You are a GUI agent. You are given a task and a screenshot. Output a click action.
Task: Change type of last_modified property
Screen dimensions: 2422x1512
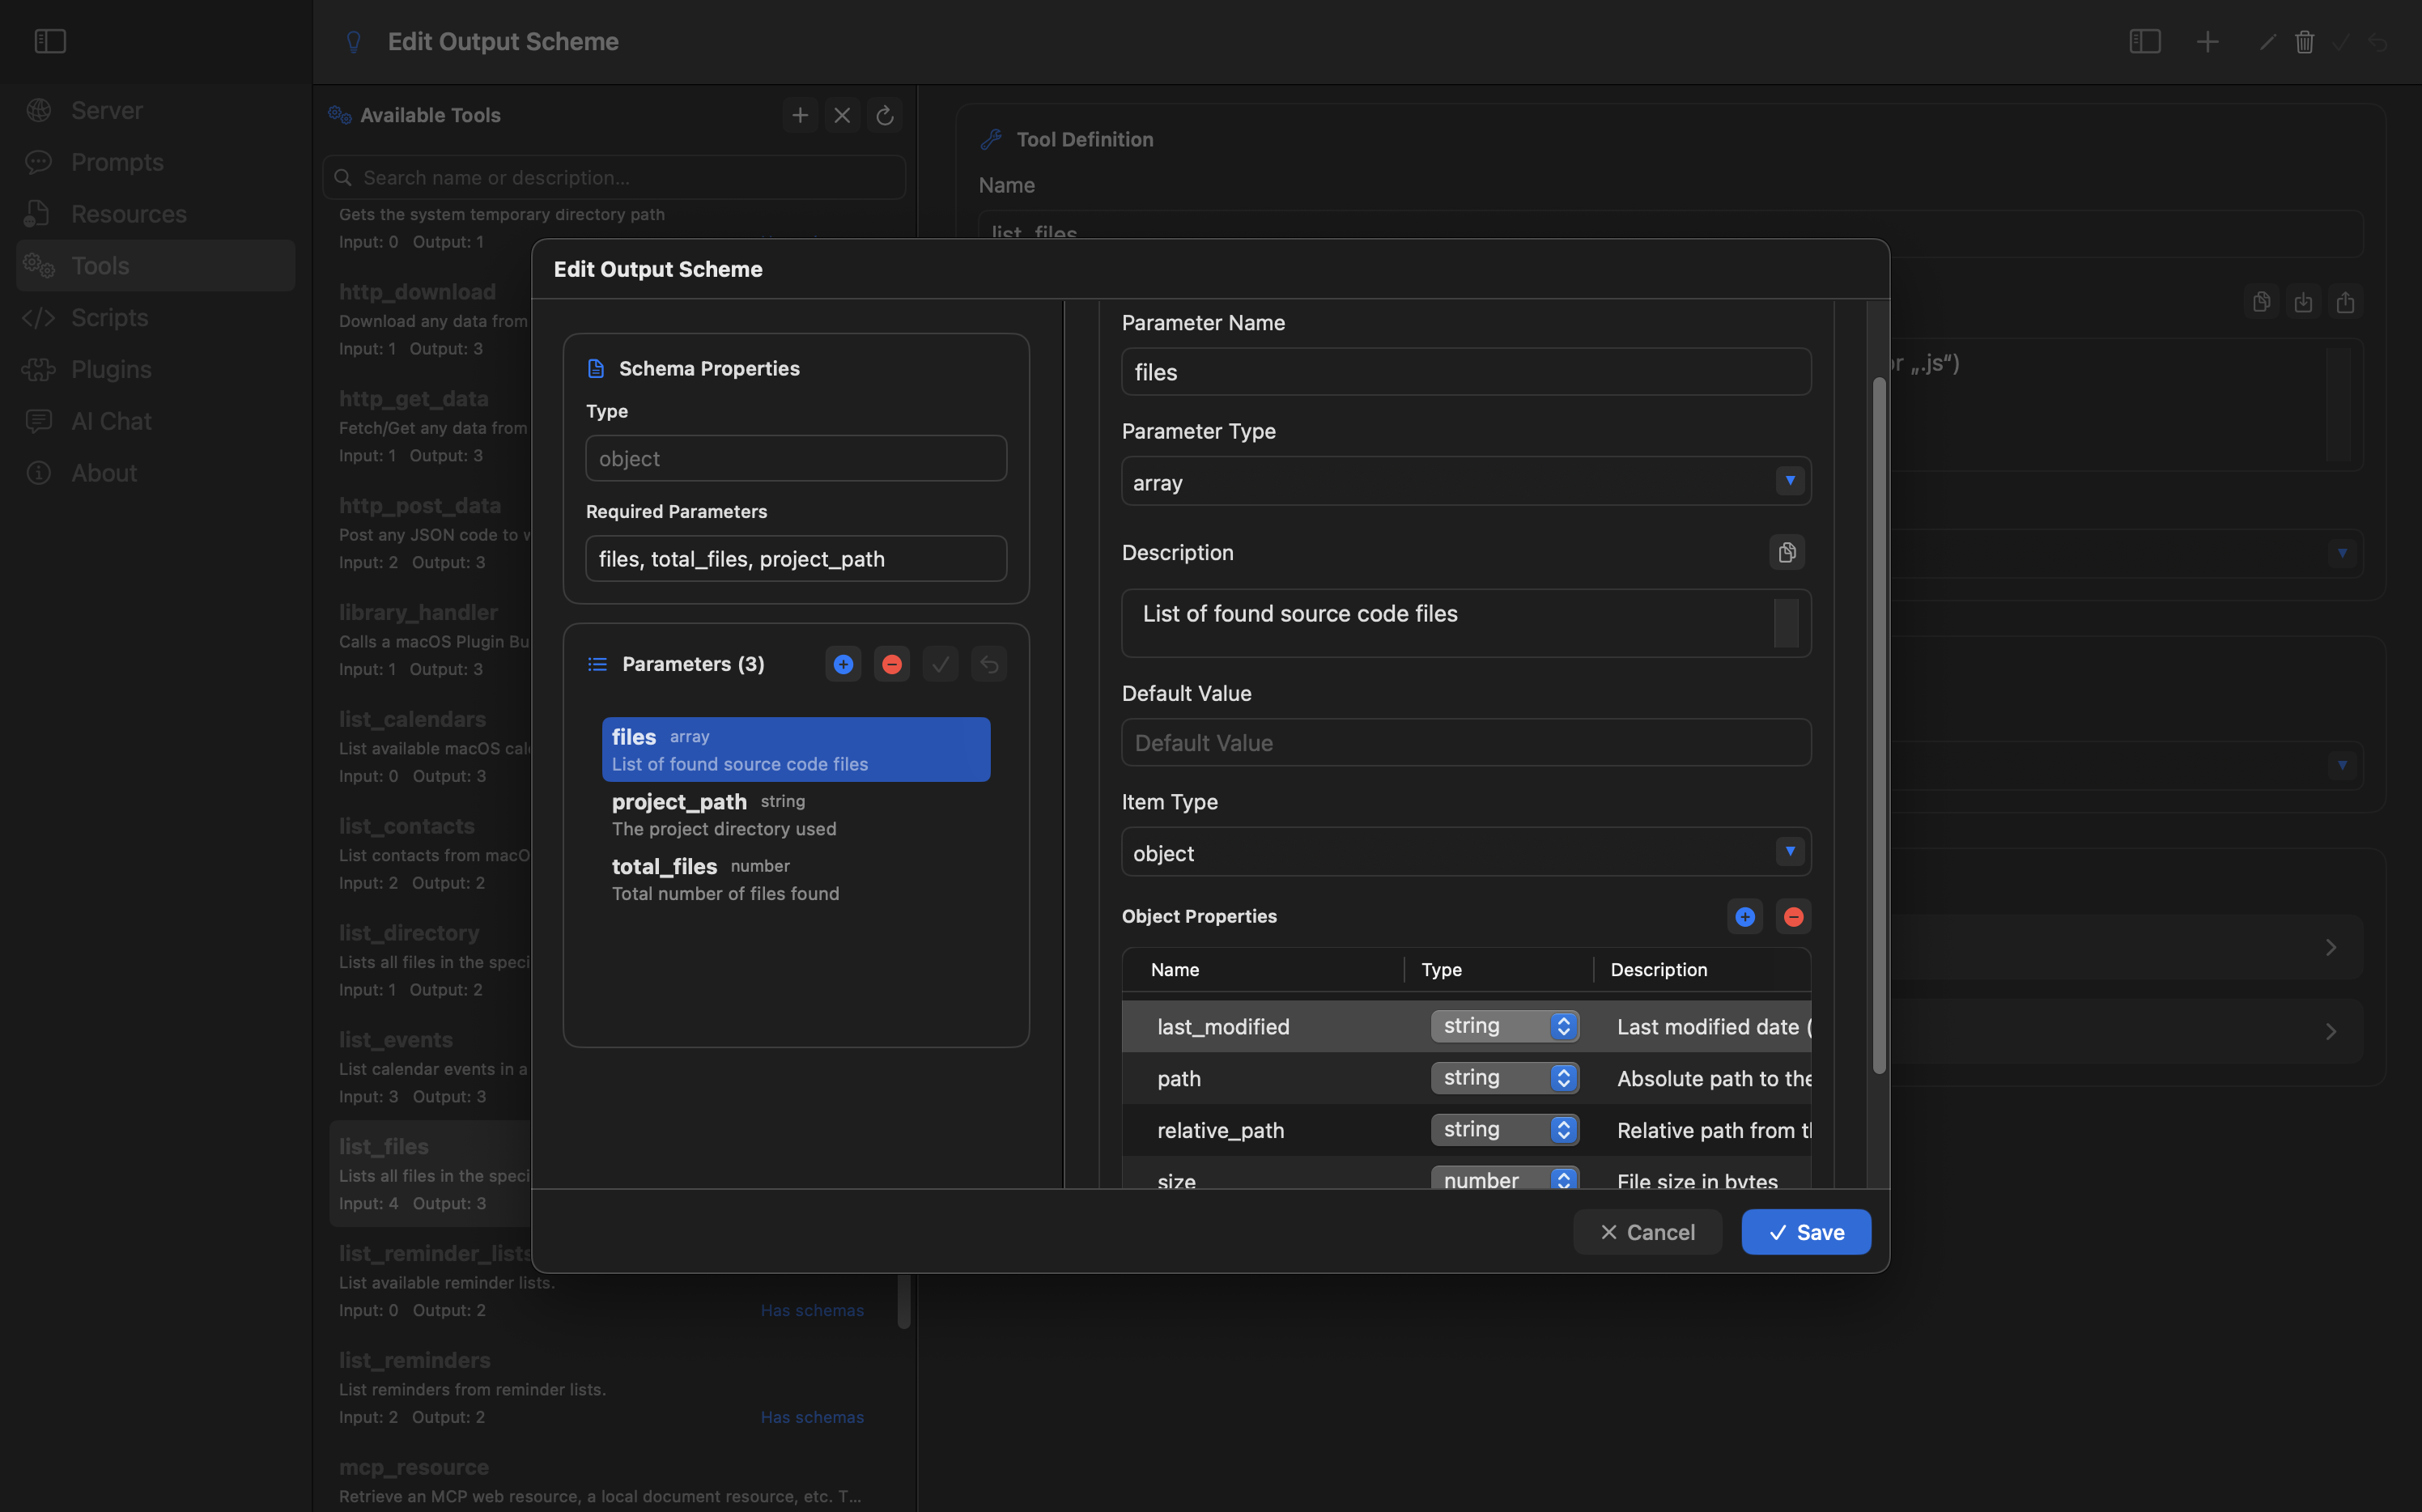coord(1505,1026)
